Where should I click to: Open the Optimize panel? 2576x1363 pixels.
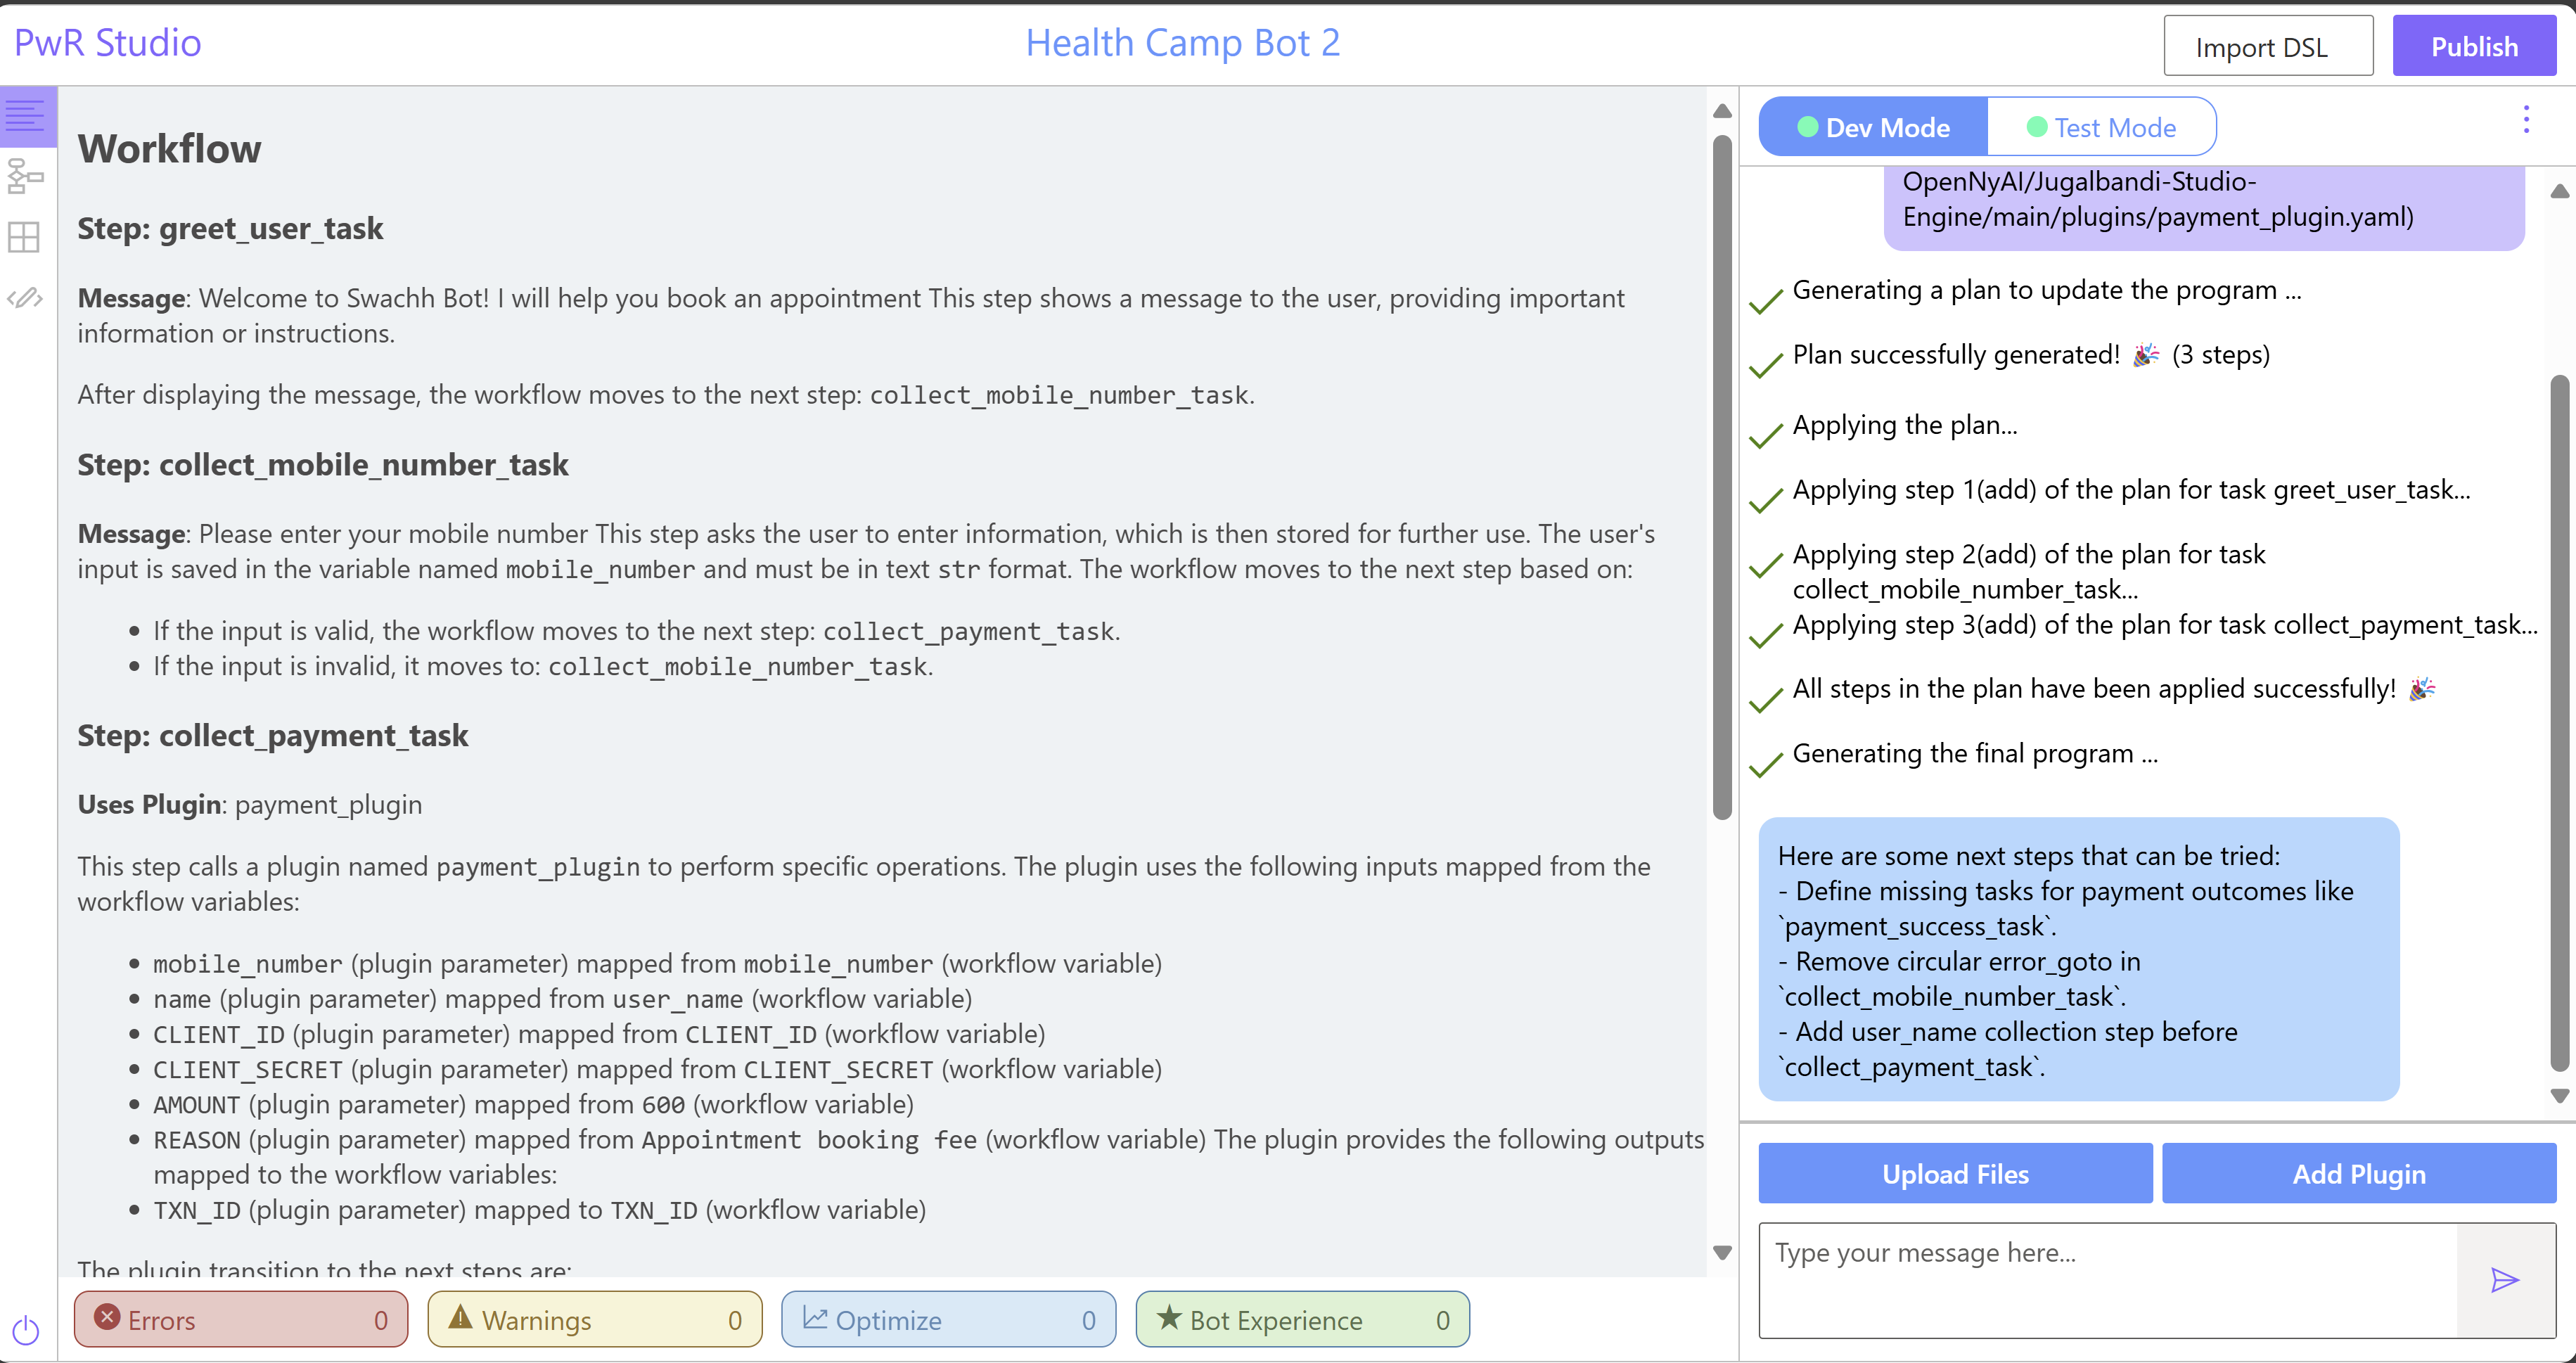point(948,1319)
